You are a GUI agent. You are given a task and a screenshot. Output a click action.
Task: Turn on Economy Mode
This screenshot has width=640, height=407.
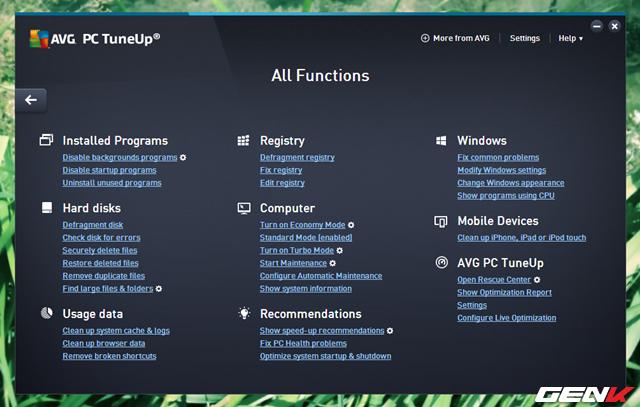[302, 225]
